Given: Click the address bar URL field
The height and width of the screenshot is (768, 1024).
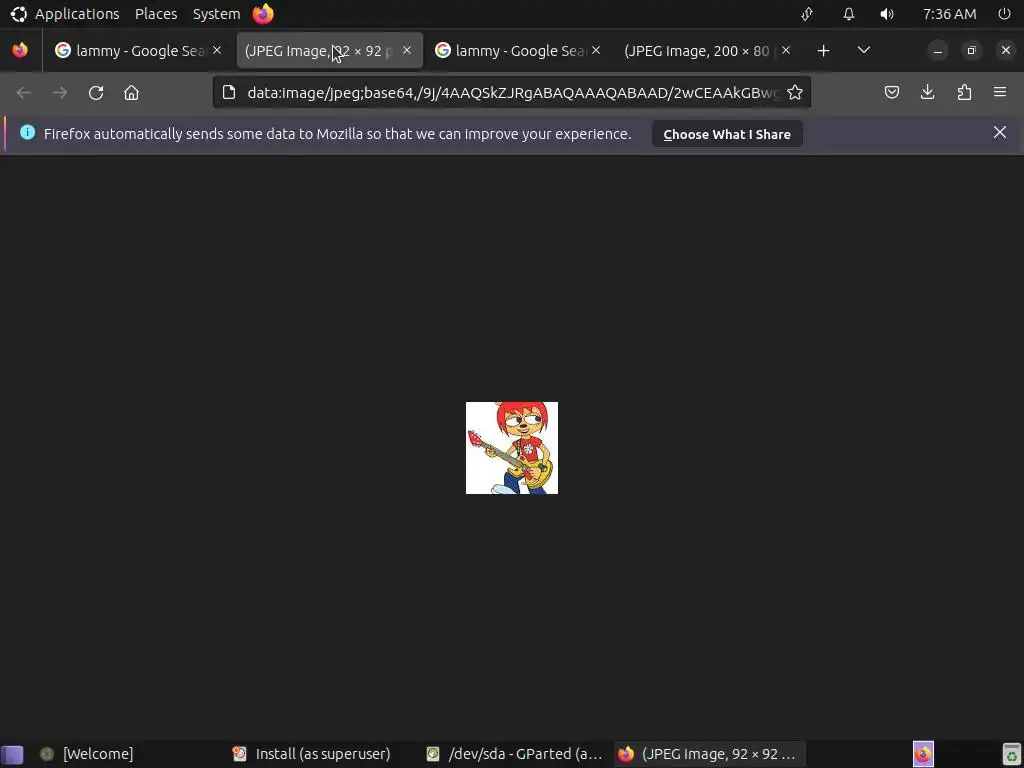Looking at the screenshot, I should point(513,93).
